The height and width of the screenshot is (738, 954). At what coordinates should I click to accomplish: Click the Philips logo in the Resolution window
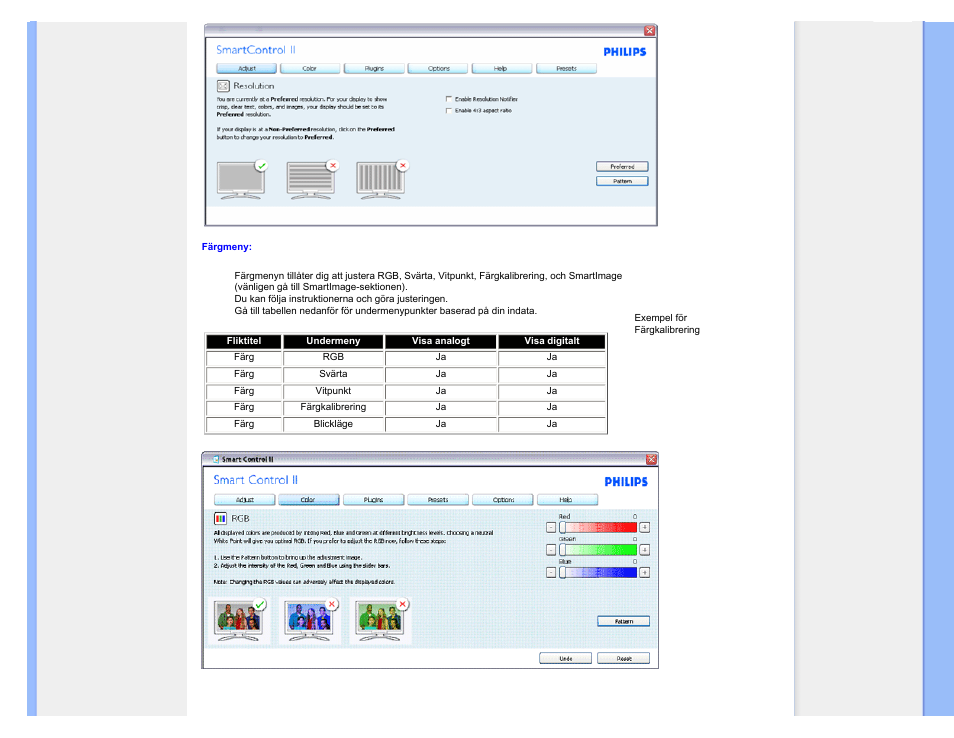coord(625,52)
